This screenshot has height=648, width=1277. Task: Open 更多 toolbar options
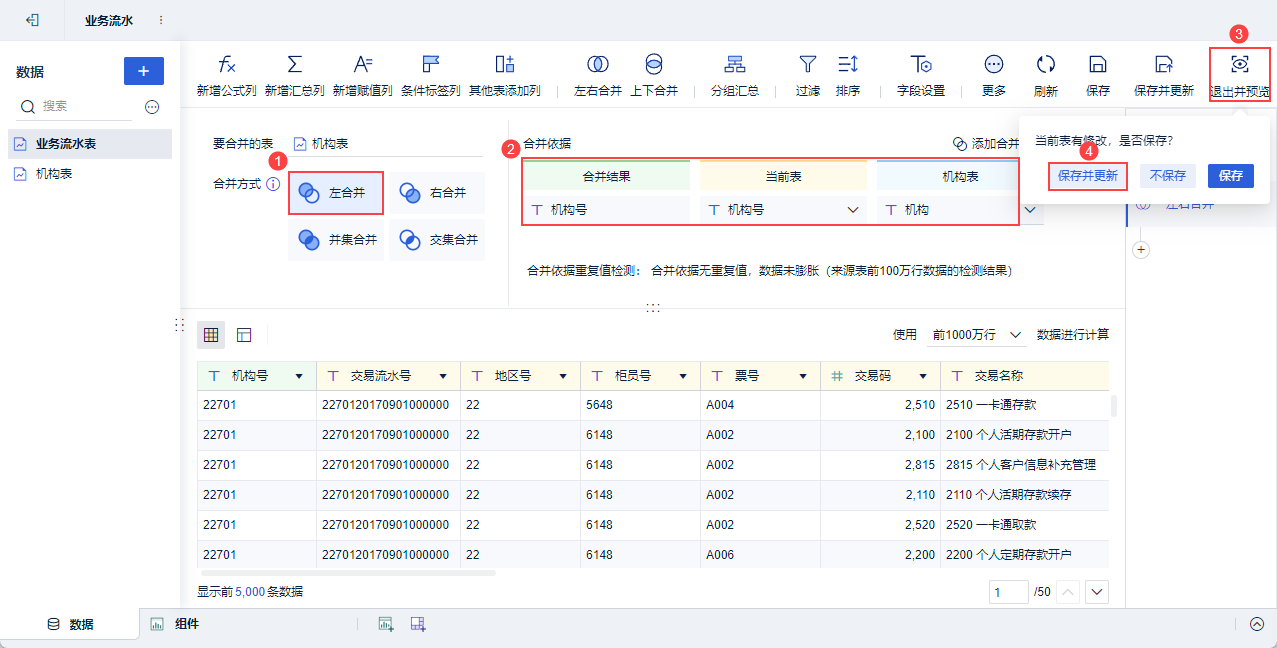(x=994, y=75)
